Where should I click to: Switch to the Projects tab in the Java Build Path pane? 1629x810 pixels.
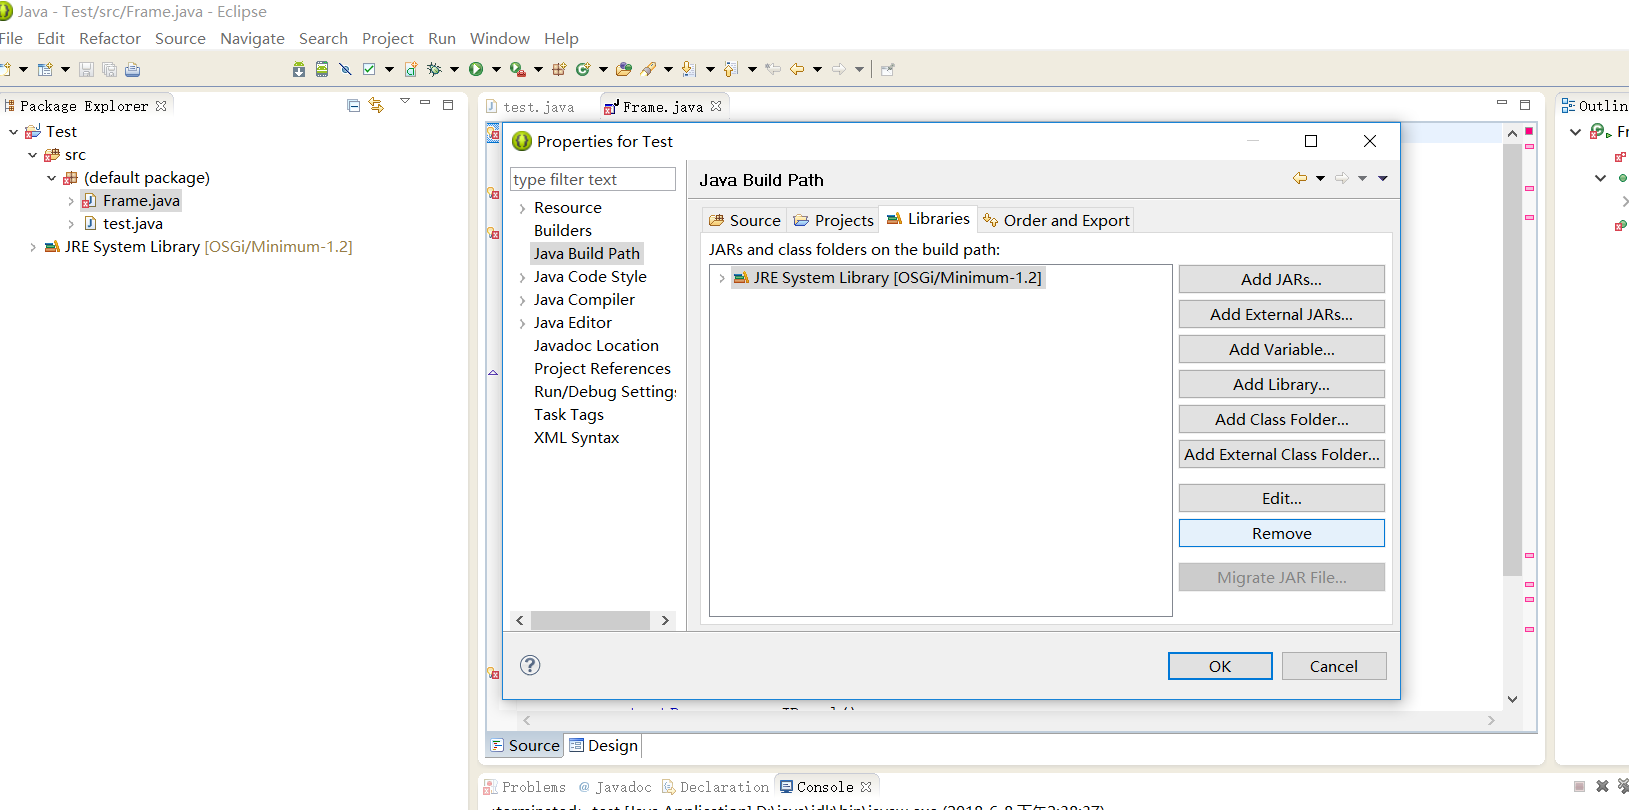(x=833, y=220)
